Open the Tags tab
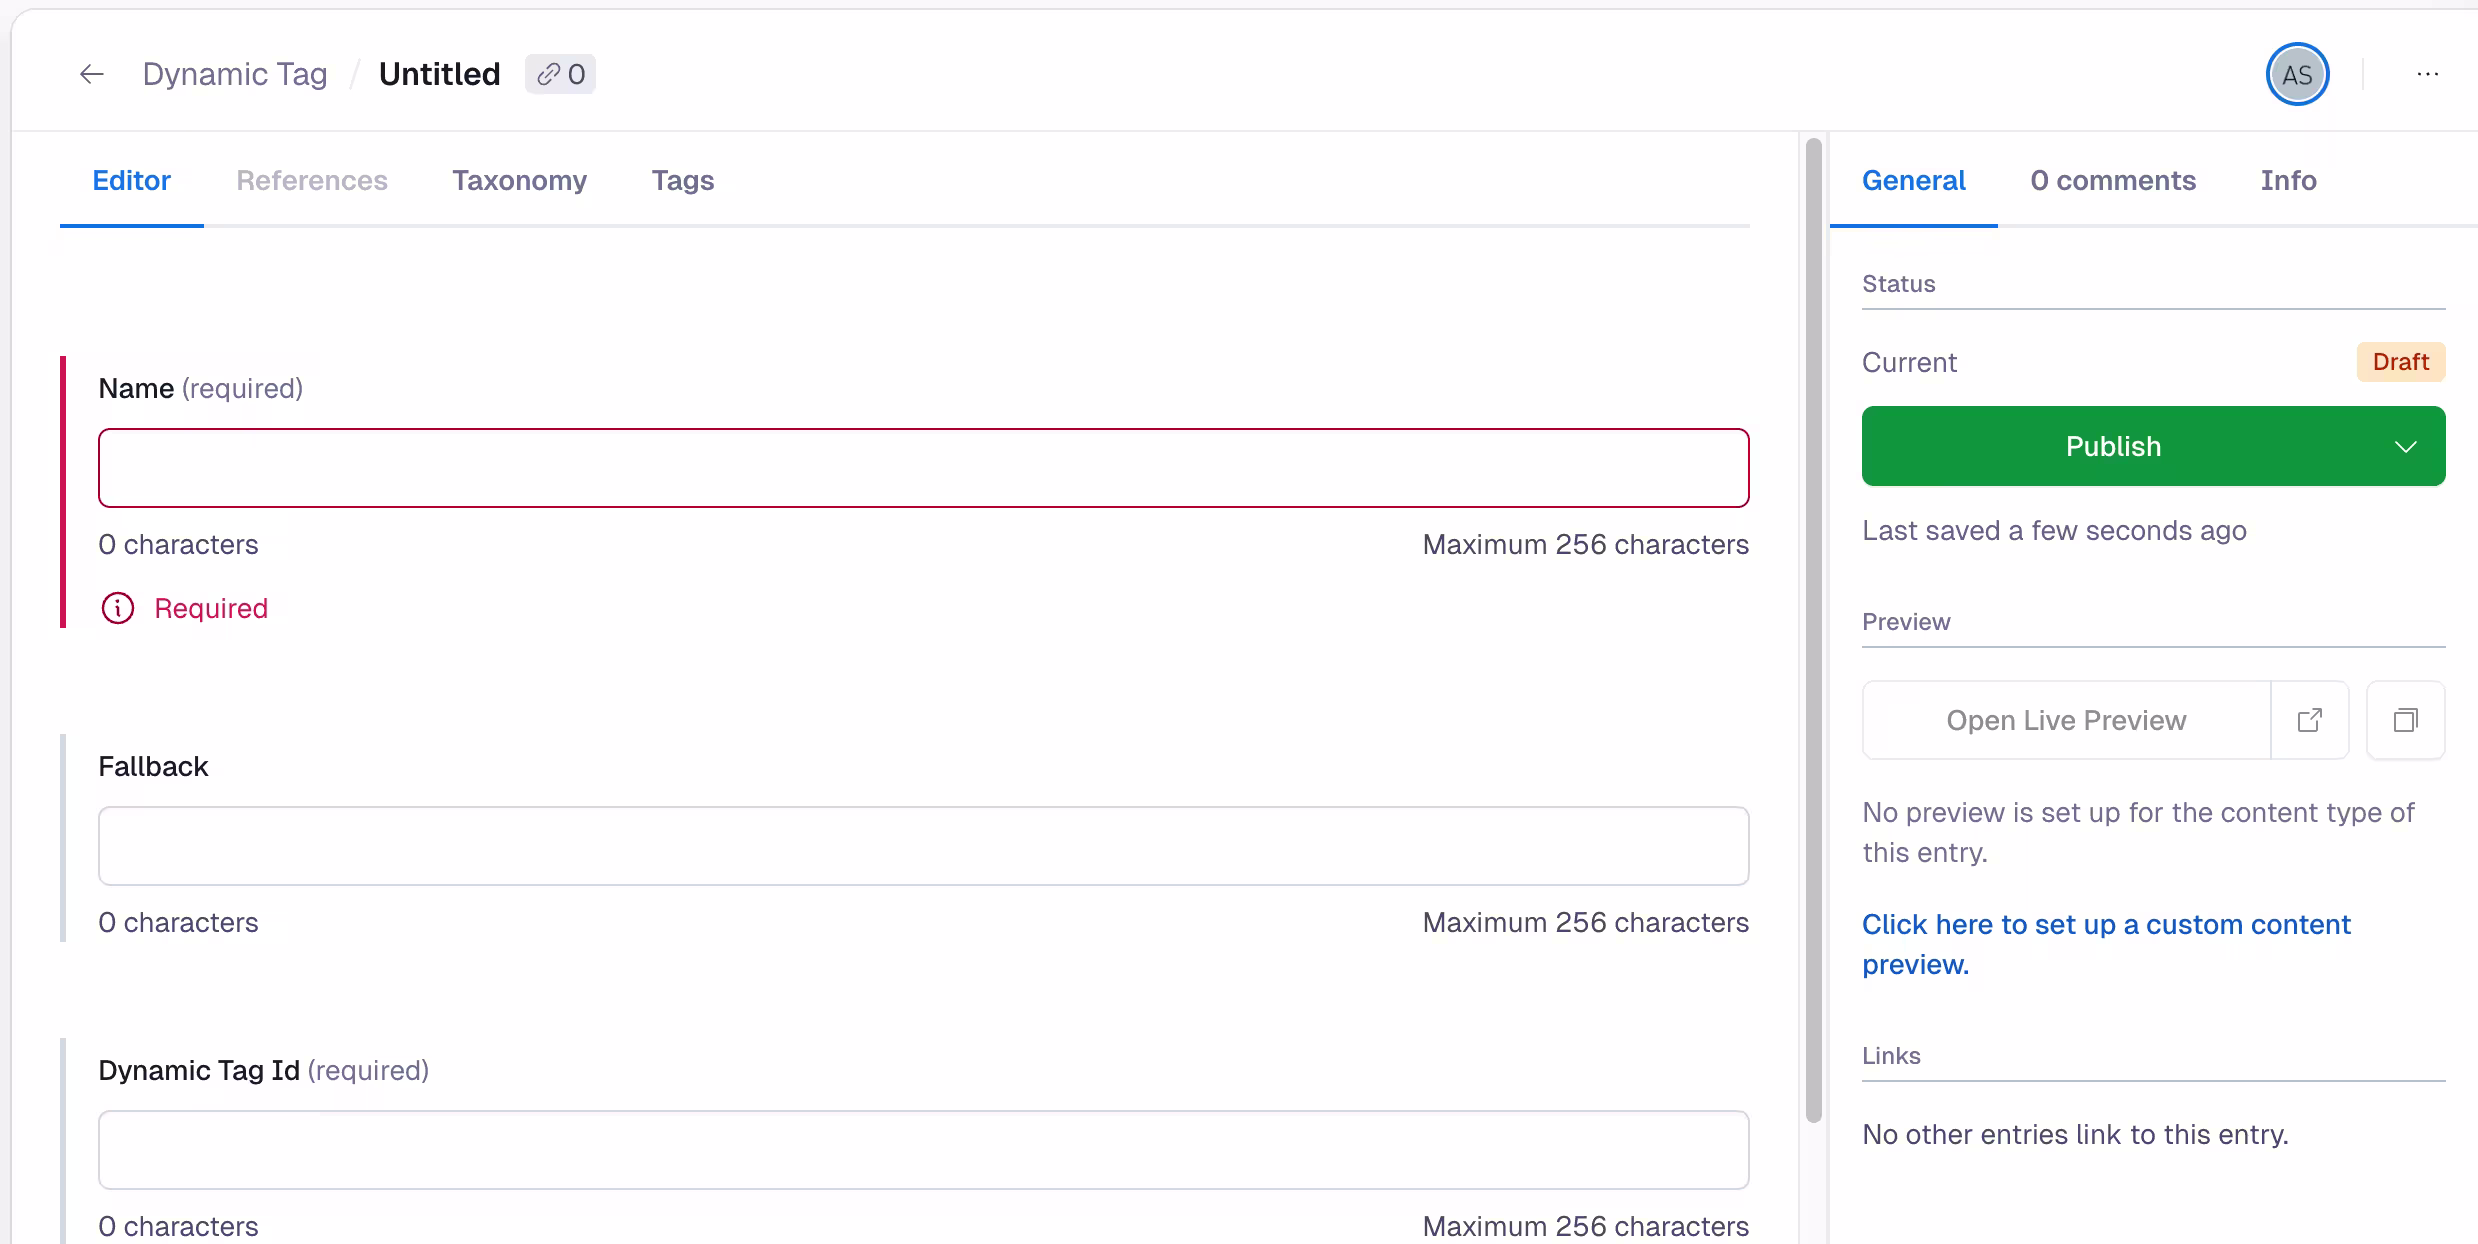Image resolution: width=2478 pixels, height=1244 pixels. 683,181
